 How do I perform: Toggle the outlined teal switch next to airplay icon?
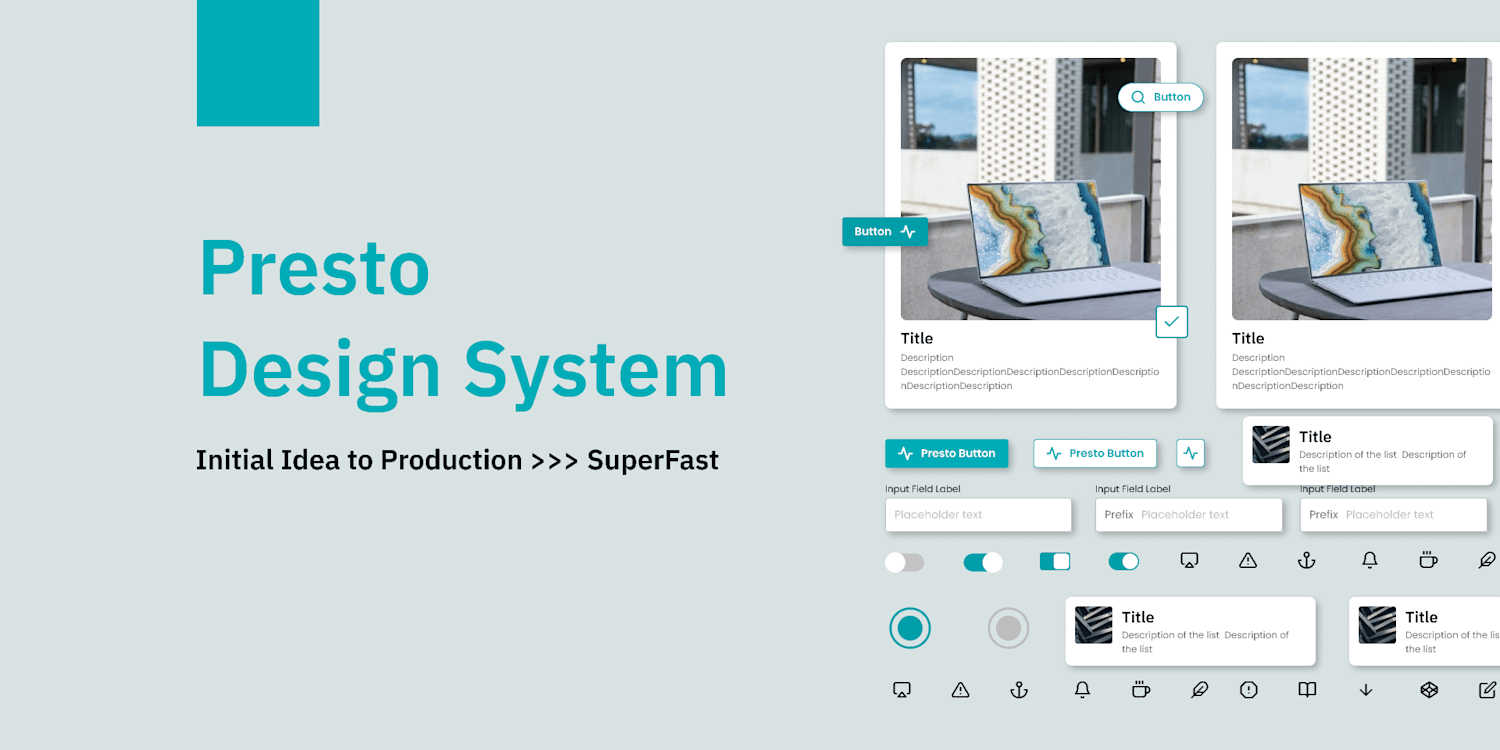point(1124,561)
